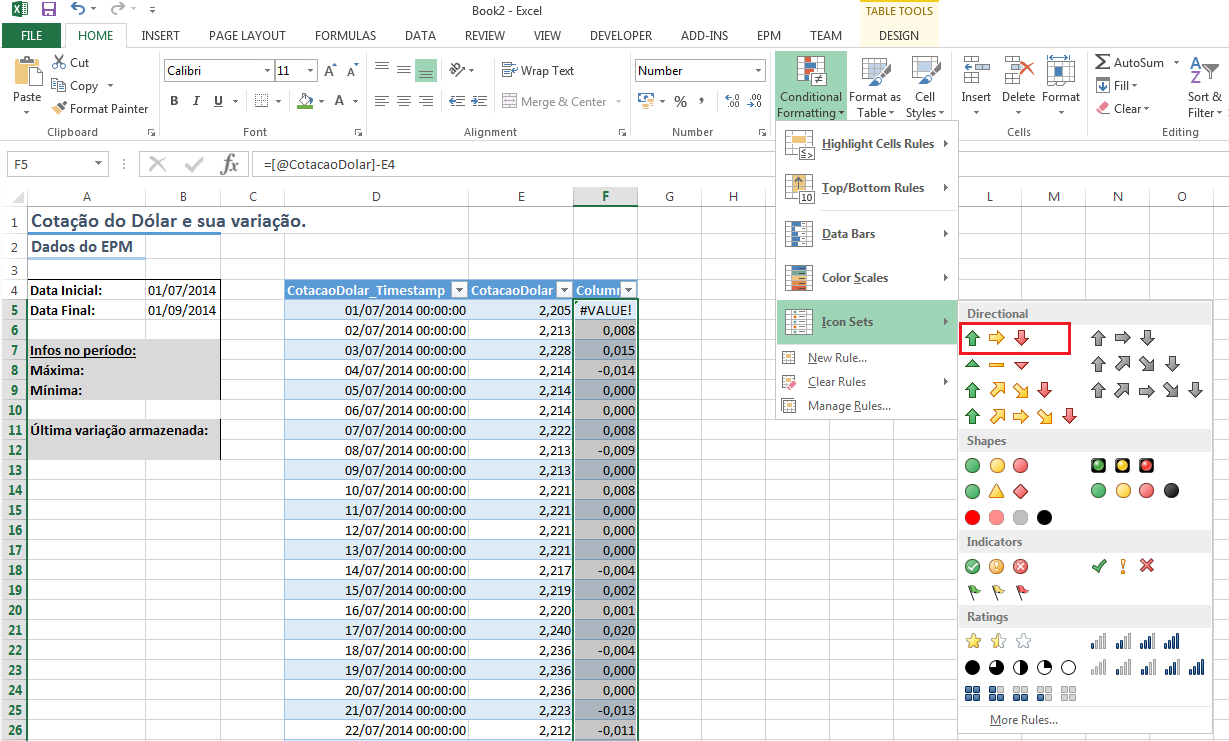Viewport: 1229px width, 741px height.
Task: Select the 3 triangles directional icon set
Action: coord(995,365)
